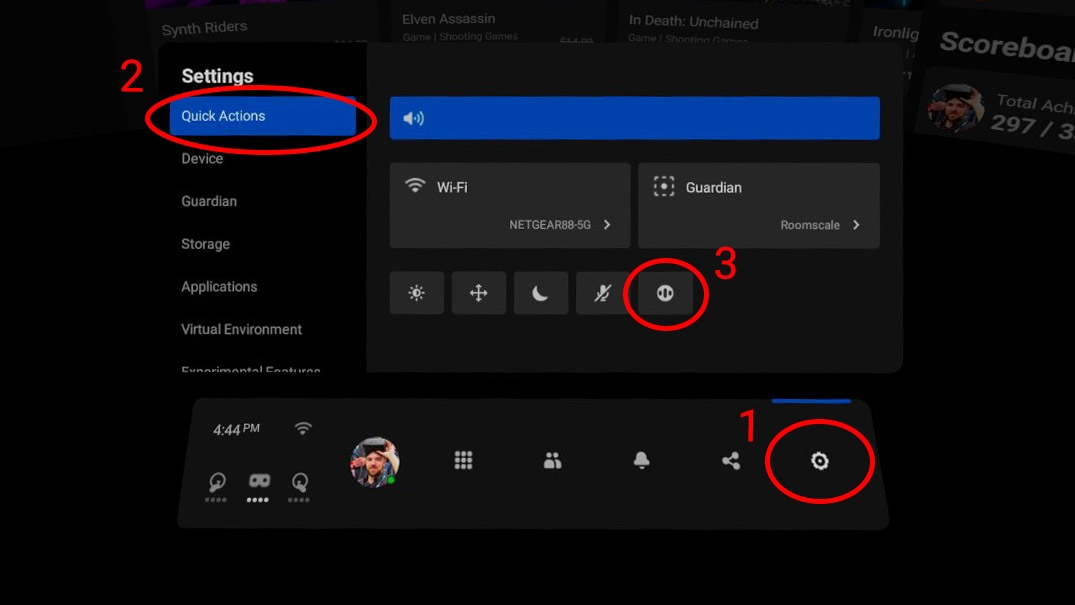Open the Guardian card in Quick Actions
The width and height of the screenshot is (1075, 605).
(x=759, y=205)
